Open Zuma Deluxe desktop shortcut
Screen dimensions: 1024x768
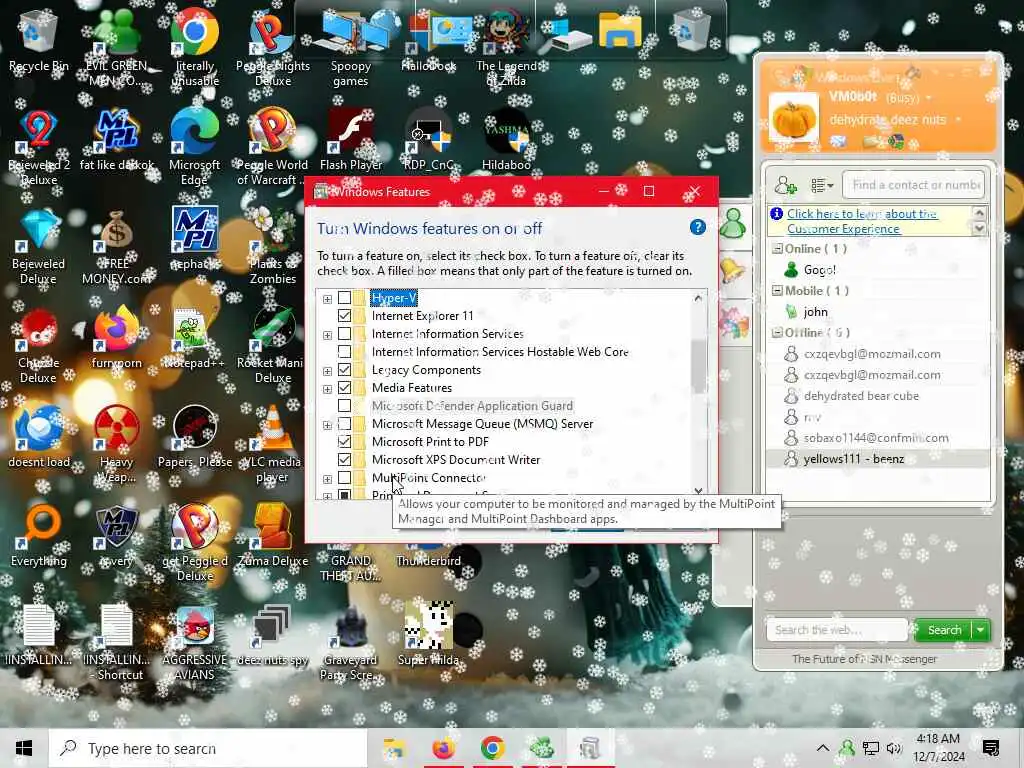pyautogui.click(x=272, y=536)
